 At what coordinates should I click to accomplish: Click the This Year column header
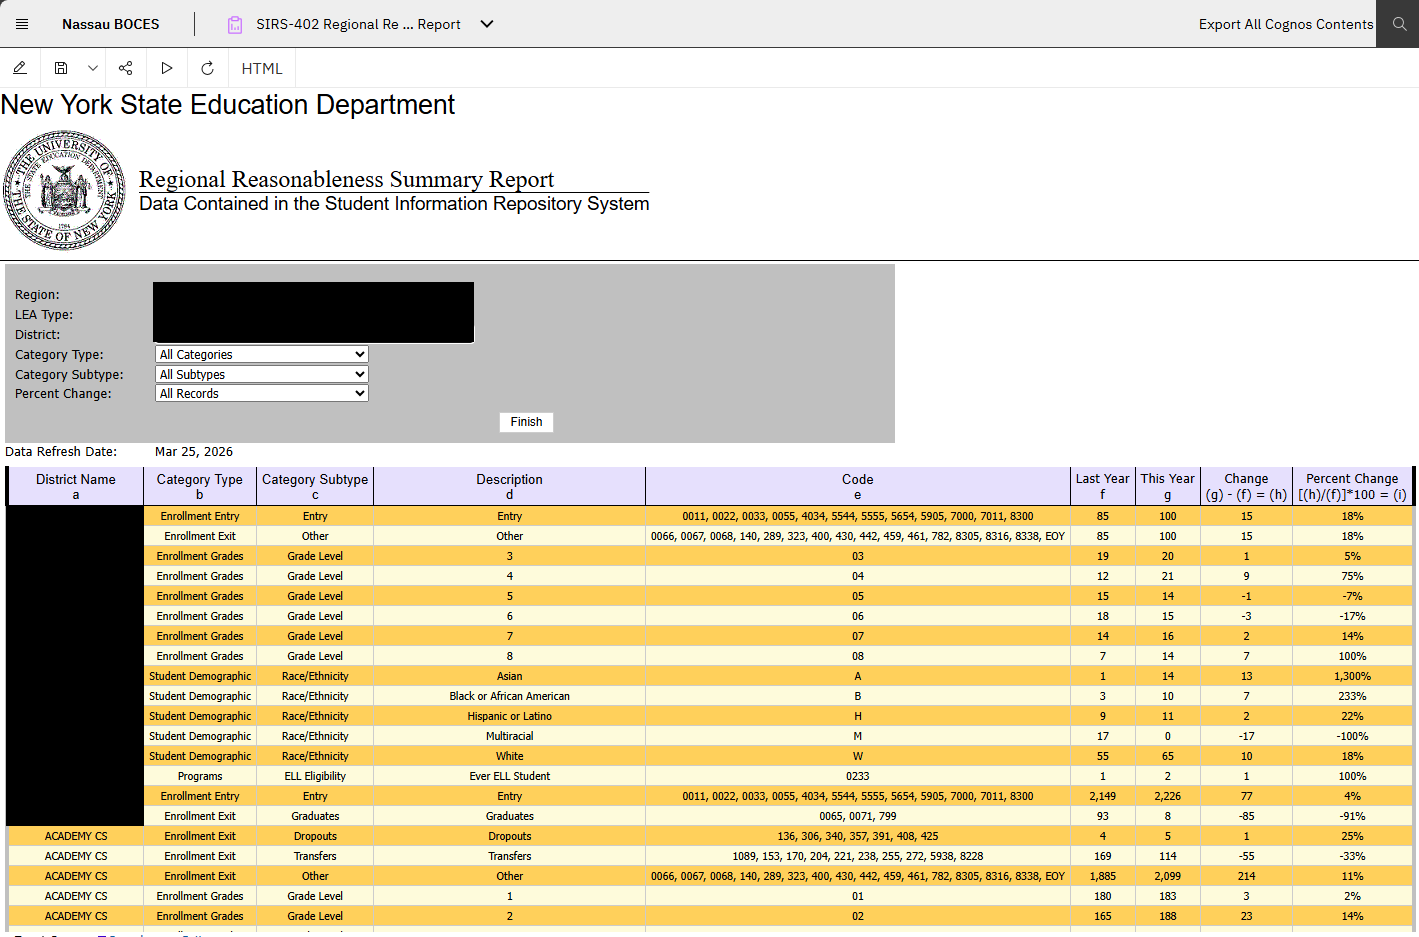[x=1168, y=486]
